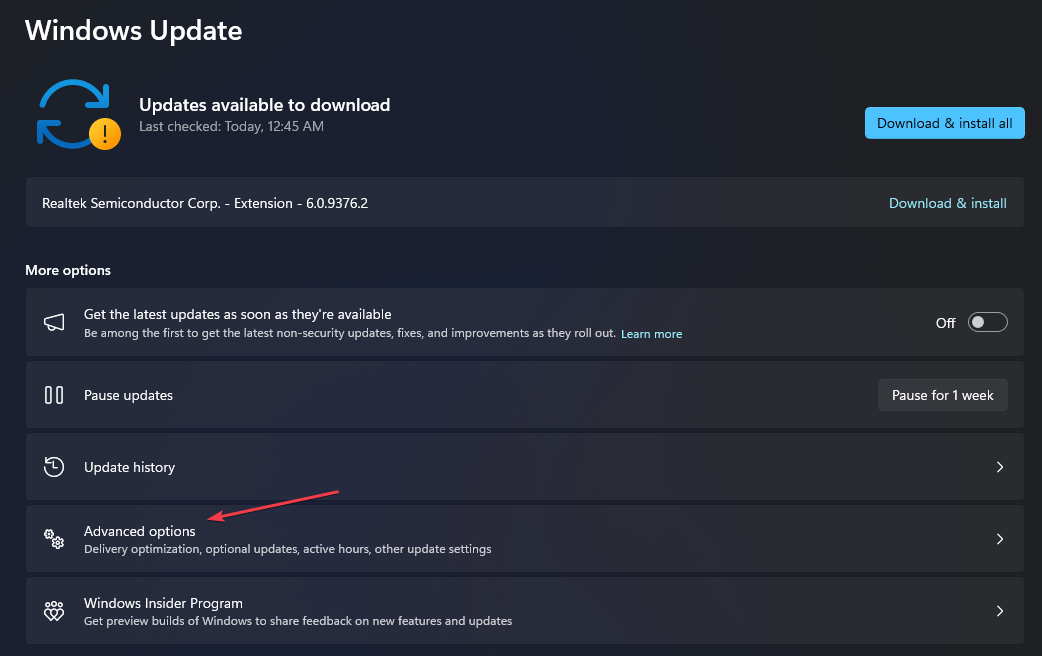Open the Update history entry
This screenshot has width=1042, height=656.
coord(129,467)
